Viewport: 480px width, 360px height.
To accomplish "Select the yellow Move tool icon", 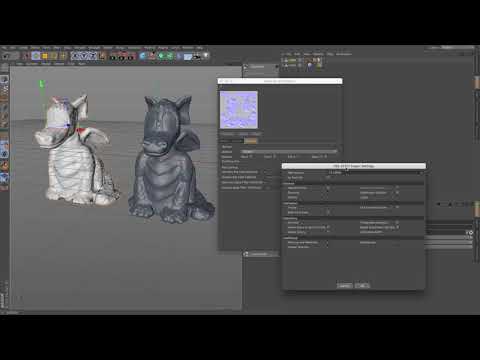I will tap(36, 56).
